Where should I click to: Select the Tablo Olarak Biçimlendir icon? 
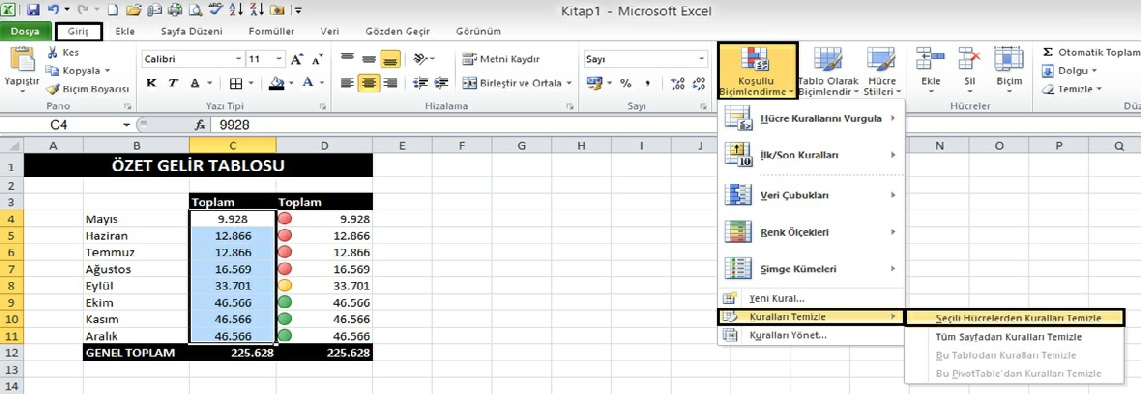coord(827,60)
